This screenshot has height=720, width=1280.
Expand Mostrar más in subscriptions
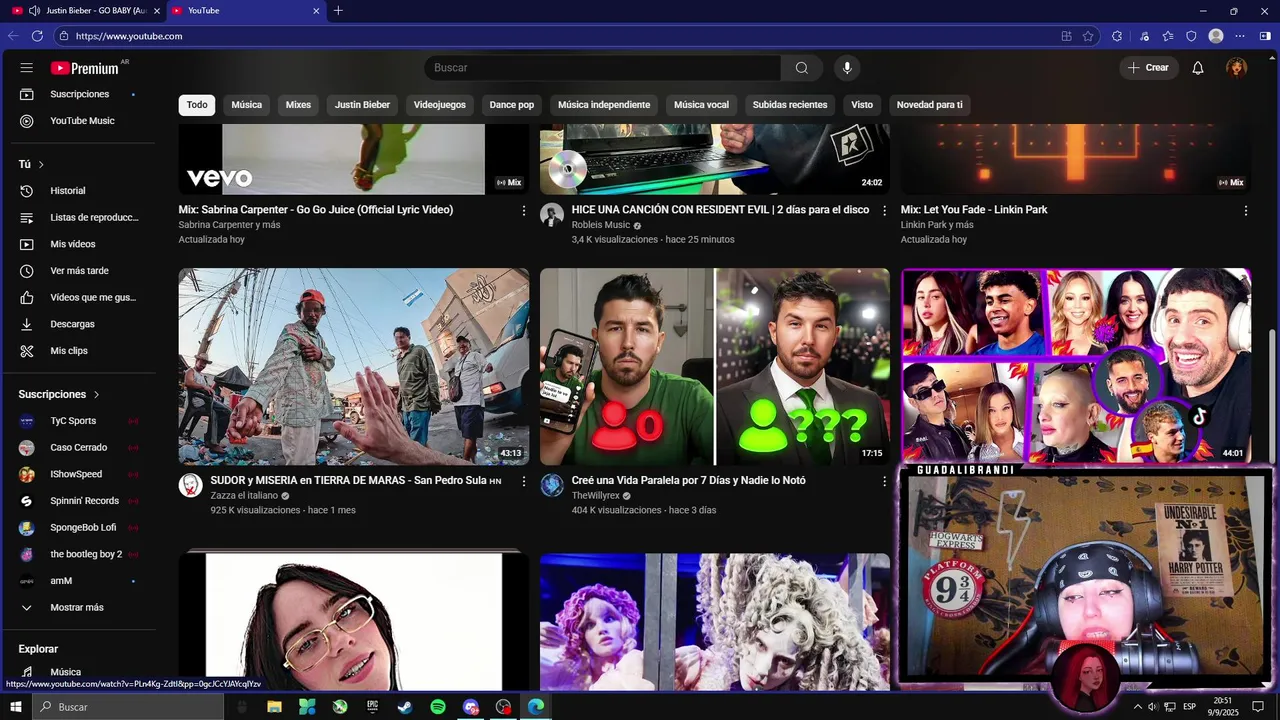[78, 608]
